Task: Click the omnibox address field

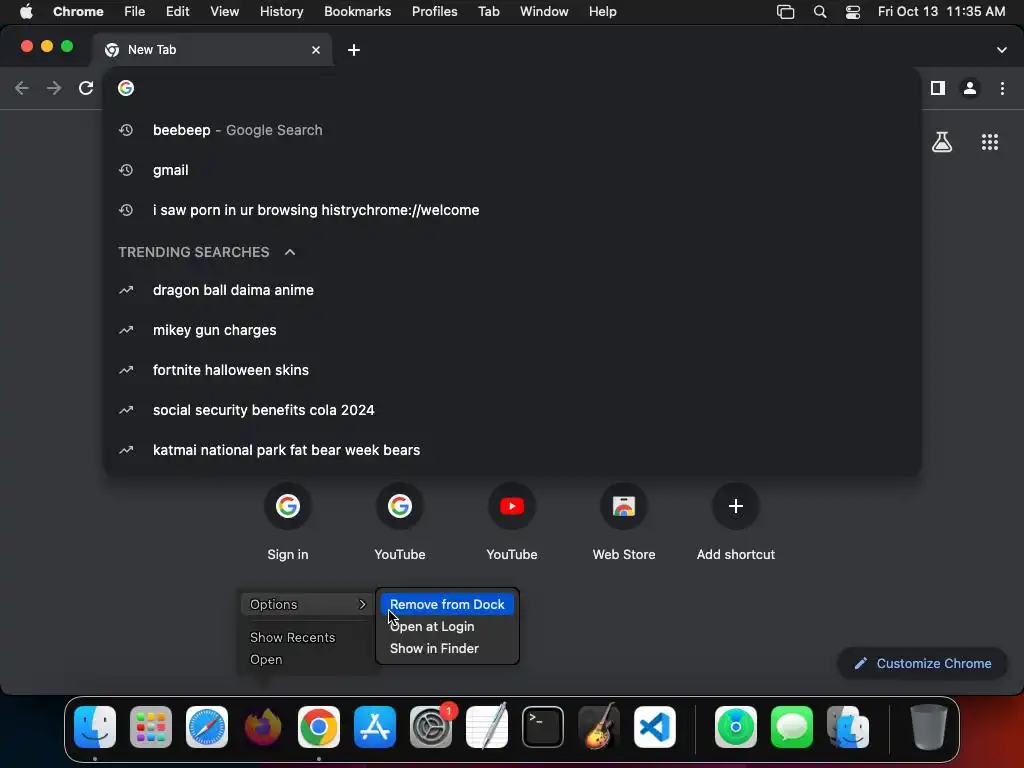Action: [x=513, y=88]
